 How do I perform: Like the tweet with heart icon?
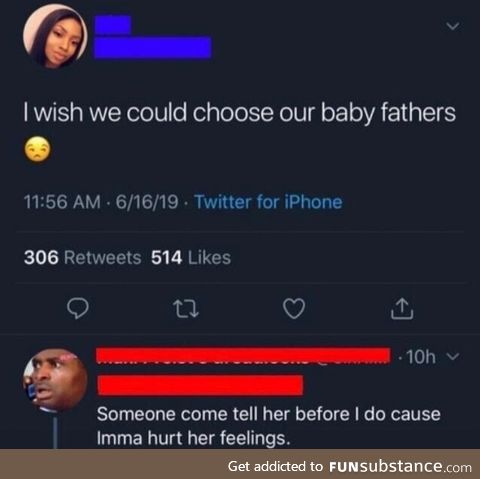(294, 308)
